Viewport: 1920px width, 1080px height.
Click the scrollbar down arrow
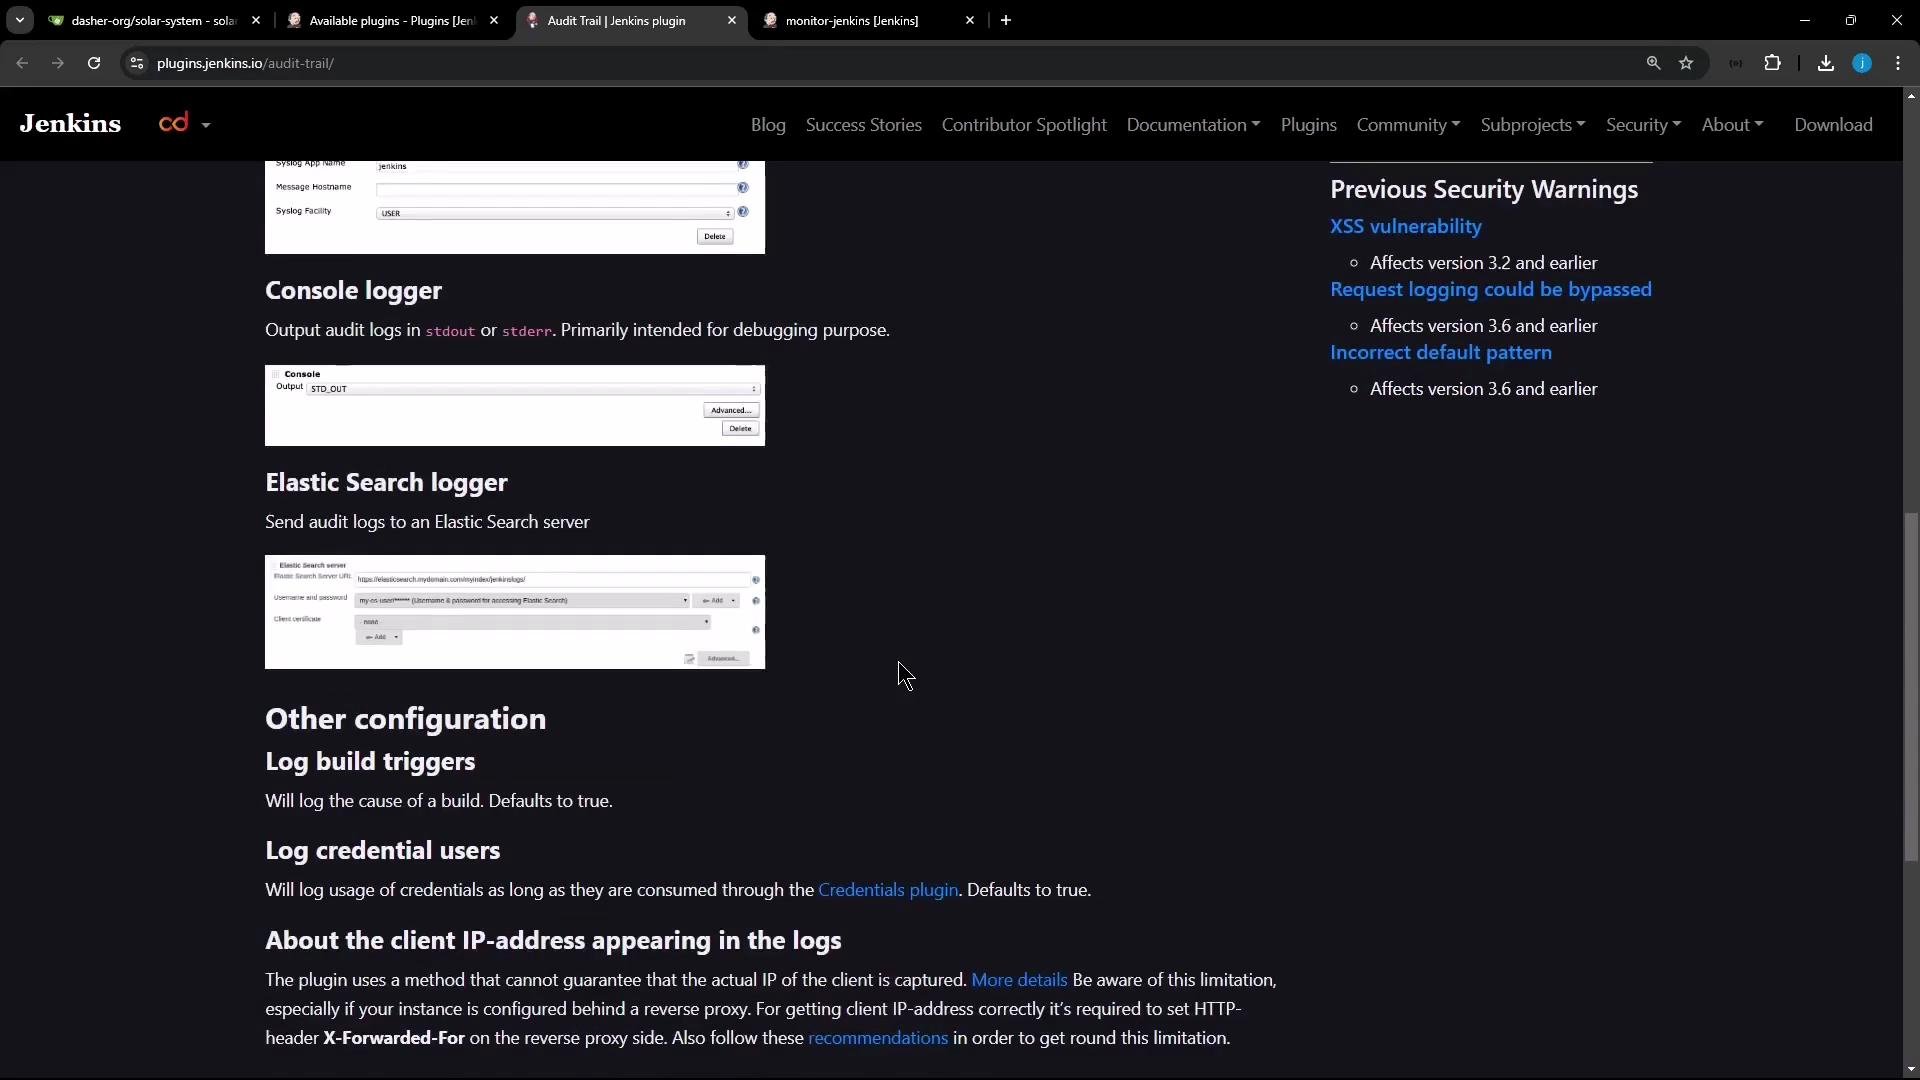(x=1911, y=1069)
